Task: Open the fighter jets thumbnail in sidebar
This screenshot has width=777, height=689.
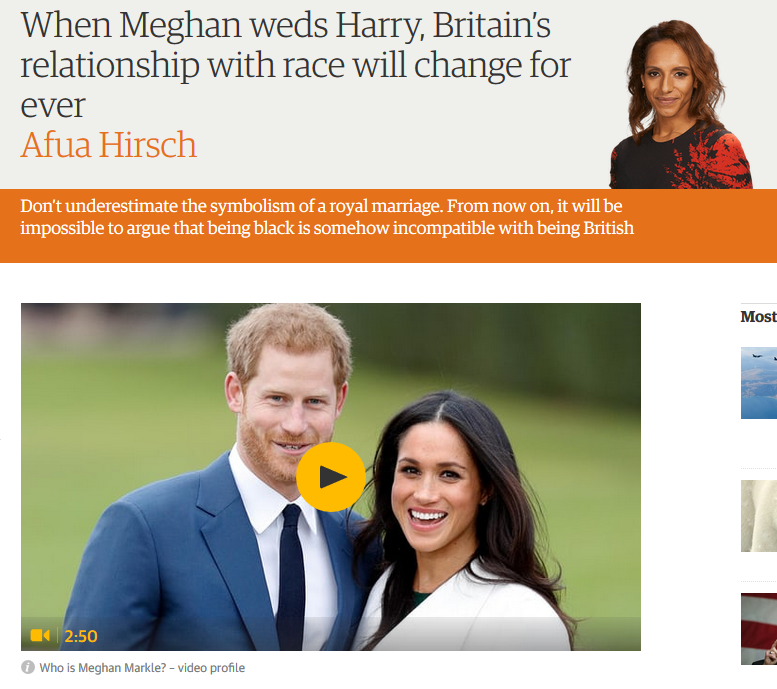Action: click(x=759, y=383)
